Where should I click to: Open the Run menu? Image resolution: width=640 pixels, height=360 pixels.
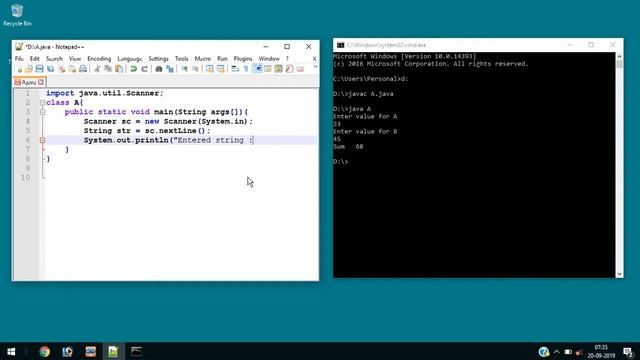click(222, 59)
